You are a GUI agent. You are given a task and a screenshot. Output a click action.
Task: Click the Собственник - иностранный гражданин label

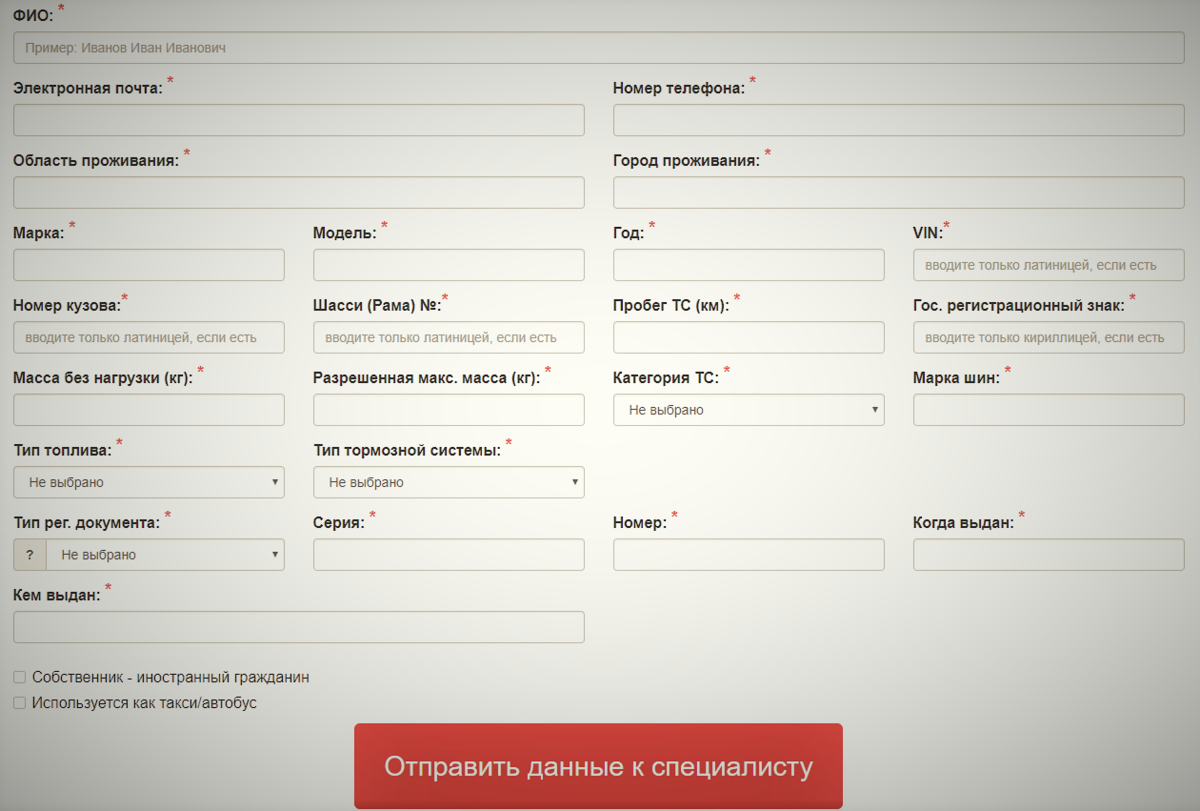click(171, 677)
